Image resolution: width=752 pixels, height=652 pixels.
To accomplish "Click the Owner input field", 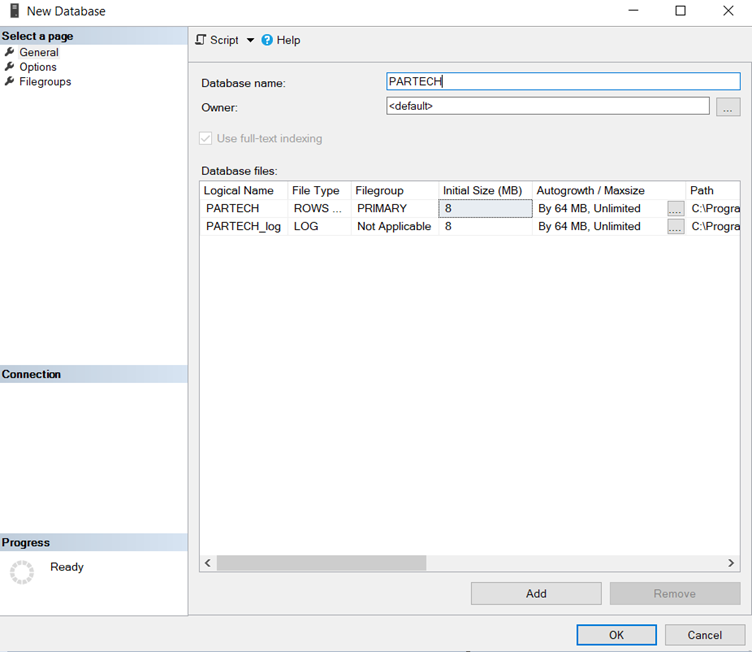I will 548,106.
